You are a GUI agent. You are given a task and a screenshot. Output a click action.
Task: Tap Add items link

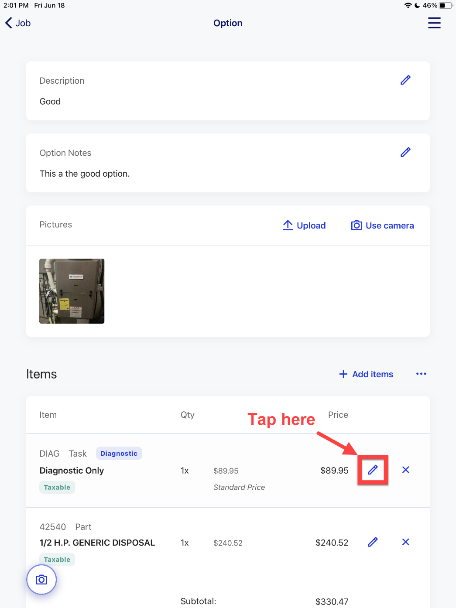coord(366,374)
